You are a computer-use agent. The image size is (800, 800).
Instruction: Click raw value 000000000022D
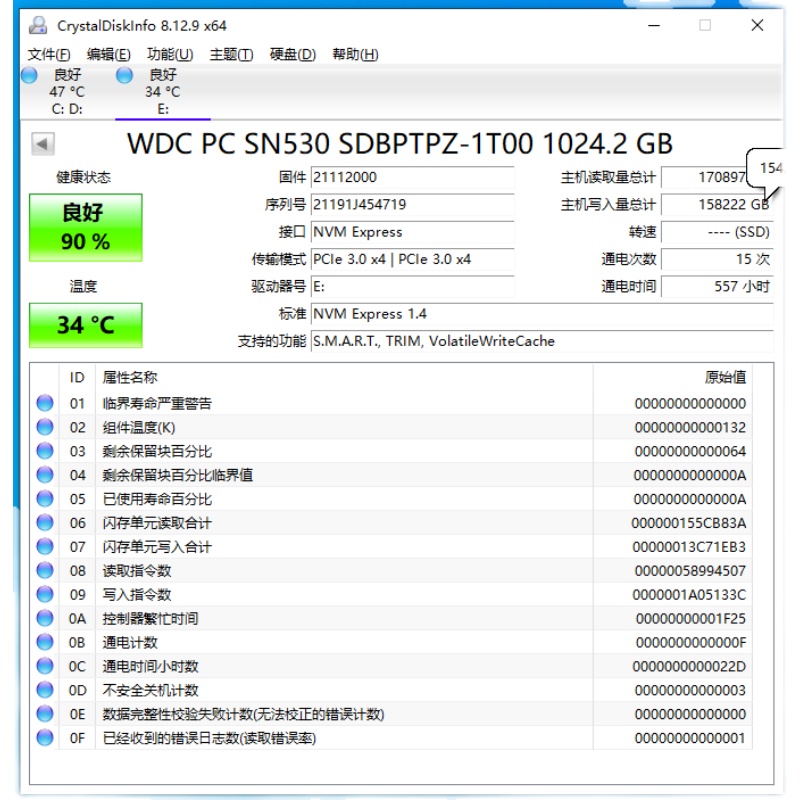tap(689, 666)
